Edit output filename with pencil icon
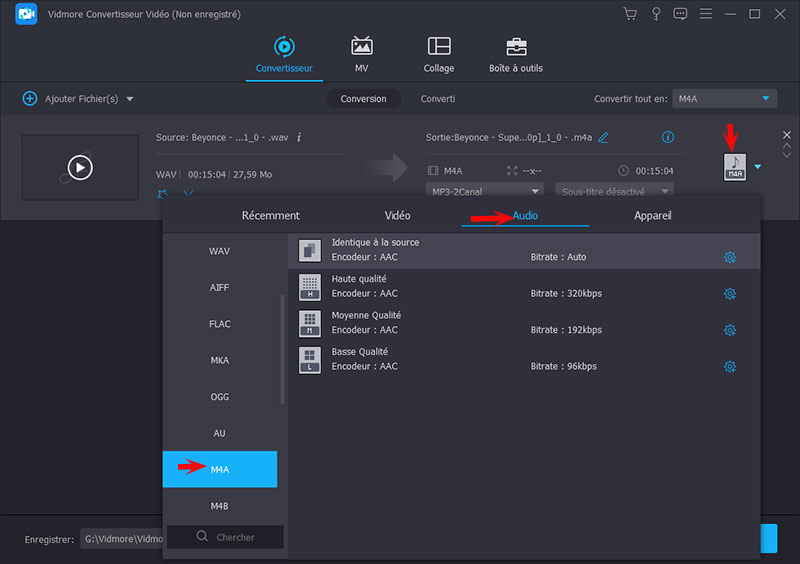This screenshot has width=800, height=564. click(x=603, y=137)
